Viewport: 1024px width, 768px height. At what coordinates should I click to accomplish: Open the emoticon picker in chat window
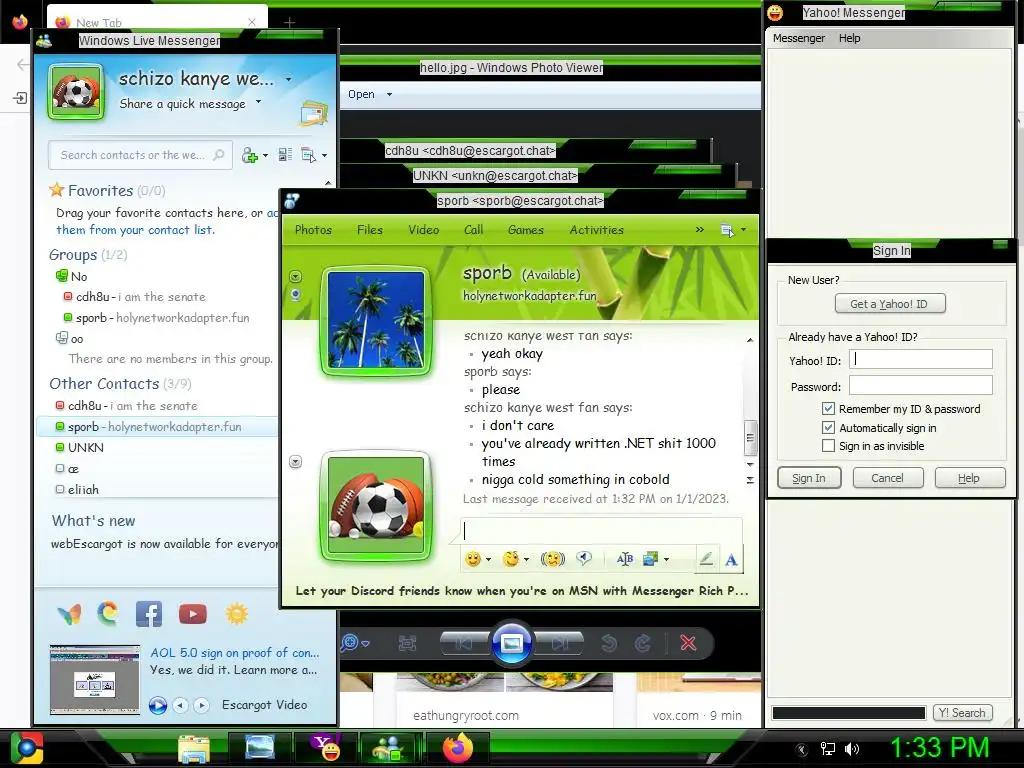click(x=473, y=559)
